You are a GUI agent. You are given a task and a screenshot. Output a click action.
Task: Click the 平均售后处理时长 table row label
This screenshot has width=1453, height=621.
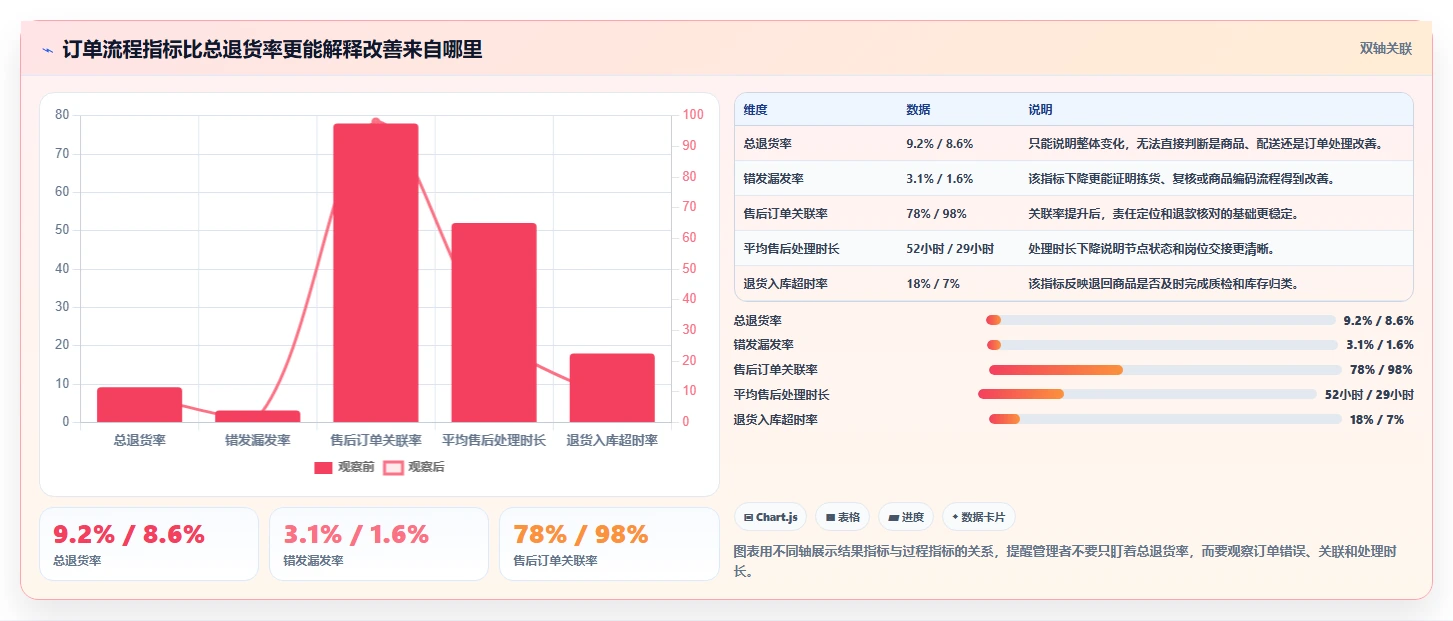point(792,249)
